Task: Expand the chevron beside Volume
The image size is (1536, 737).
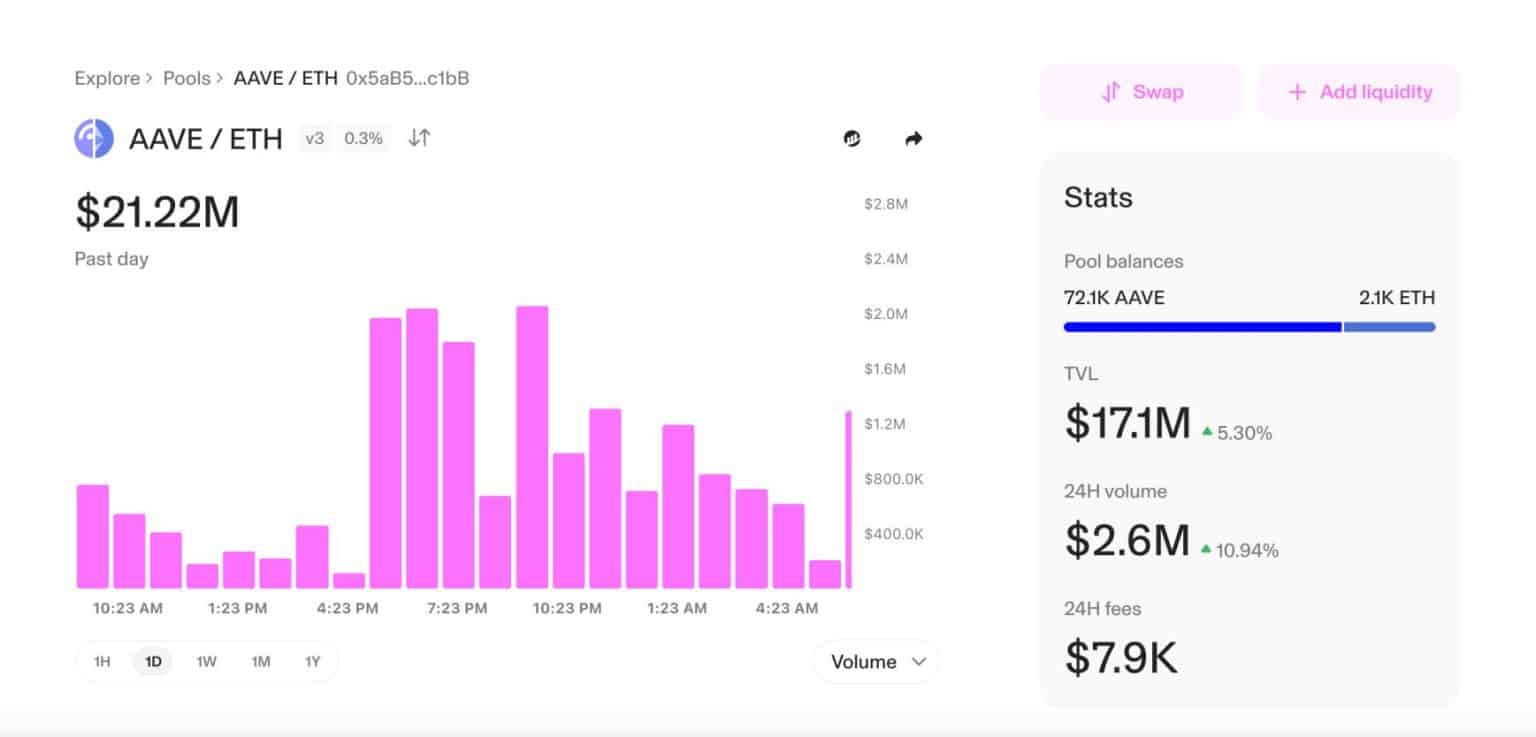Action: point(919,662)
